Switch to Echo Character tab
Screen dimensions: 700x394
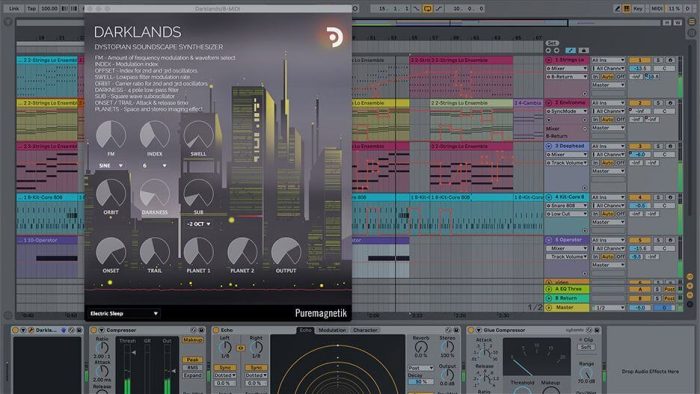click(365, 330)
